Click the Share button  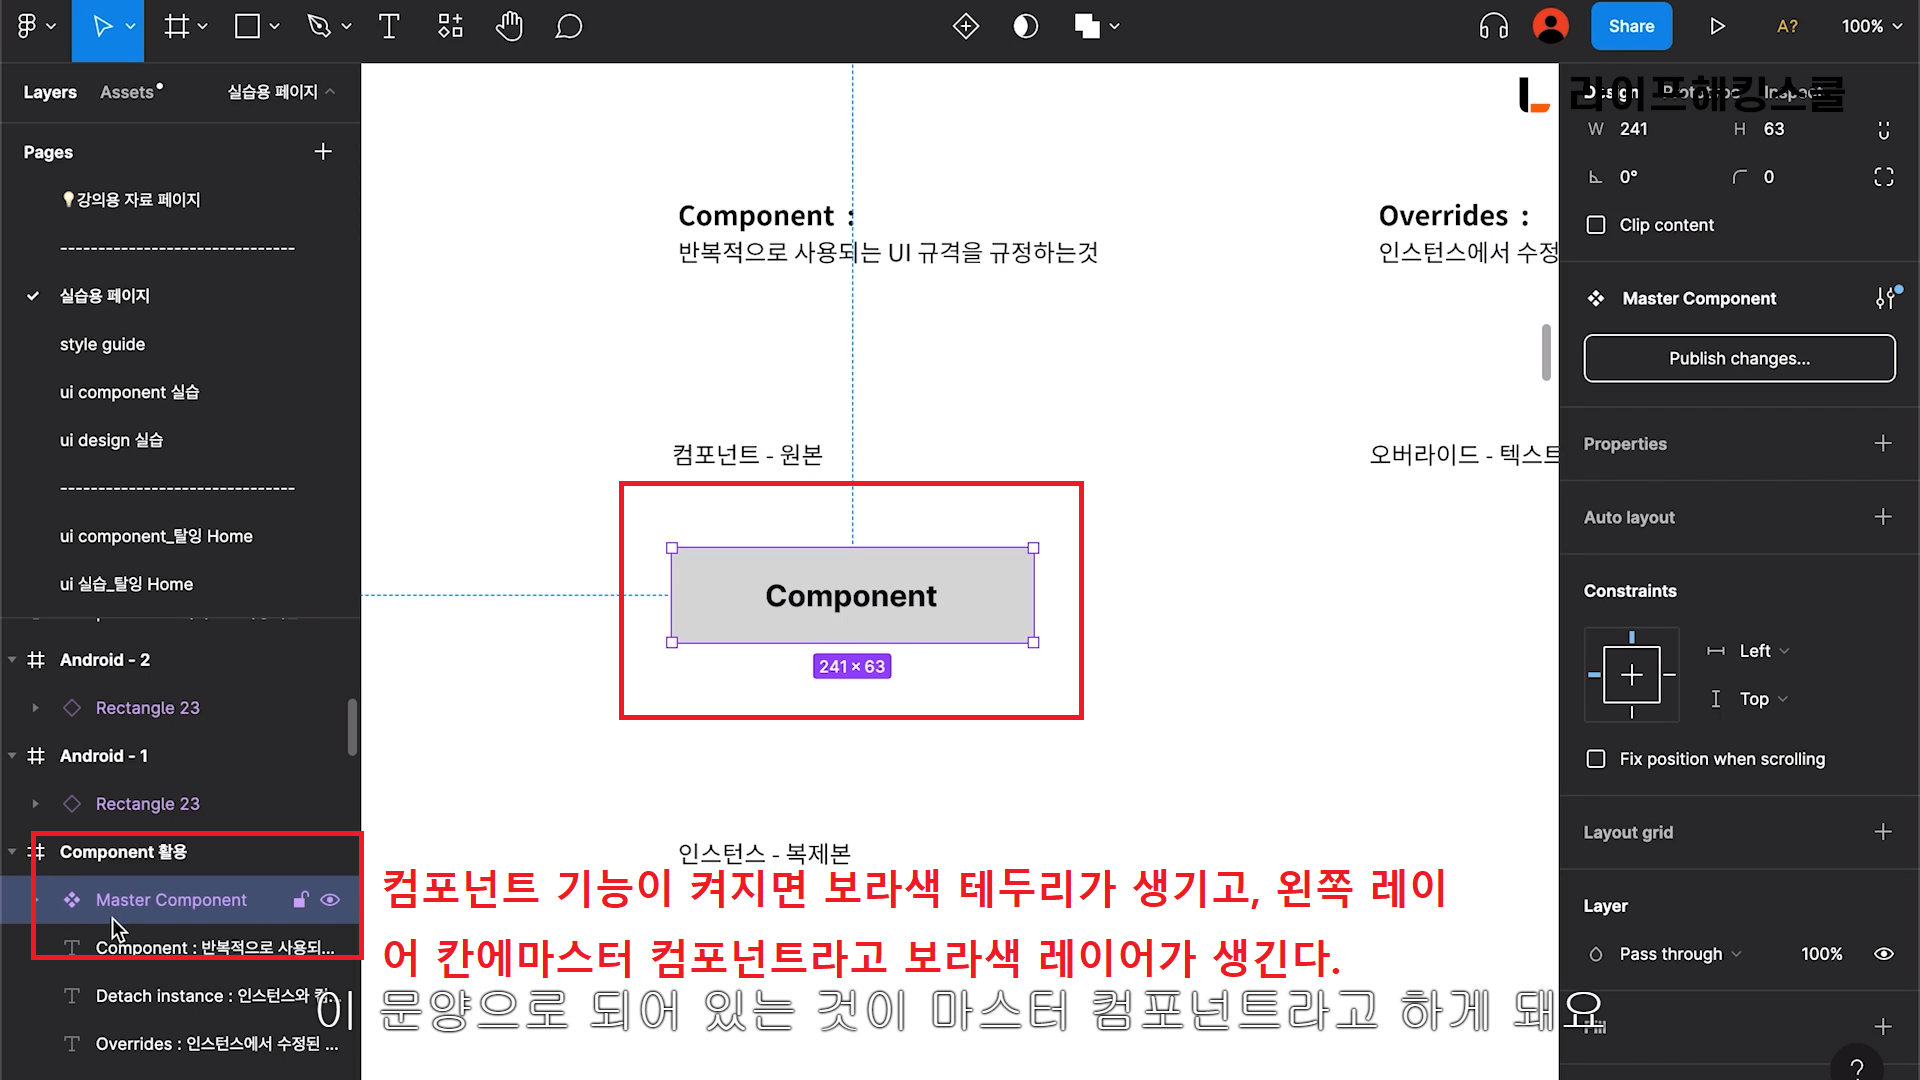coord(1630,27)
